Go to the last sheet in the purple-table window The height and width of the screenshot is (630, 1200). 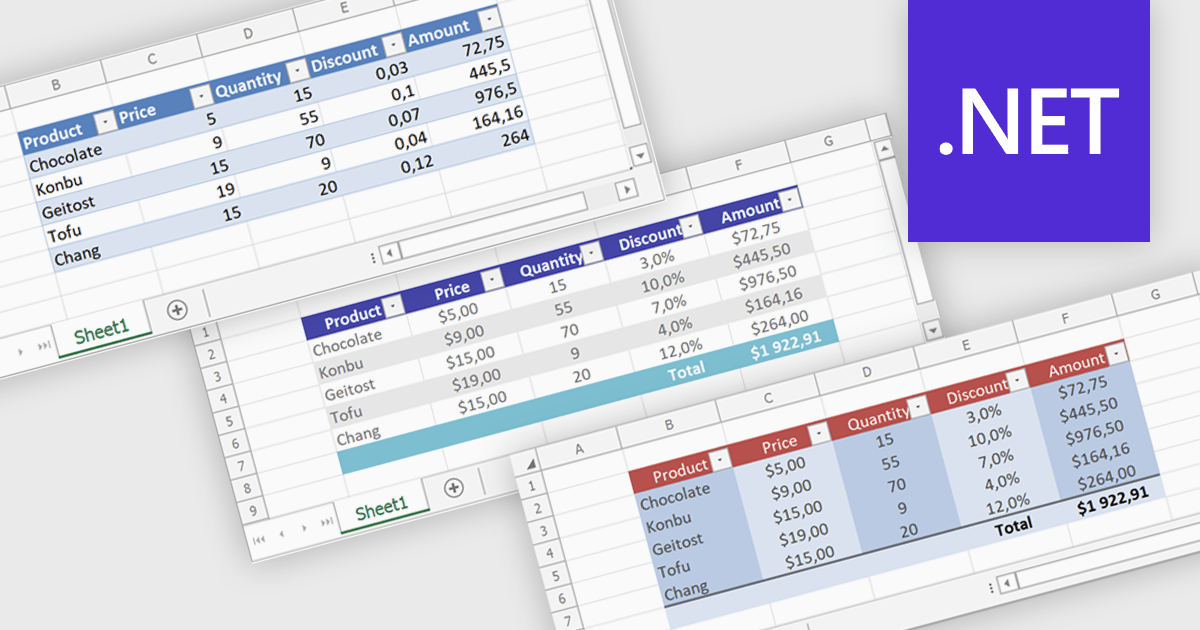[x=326, y=521]
